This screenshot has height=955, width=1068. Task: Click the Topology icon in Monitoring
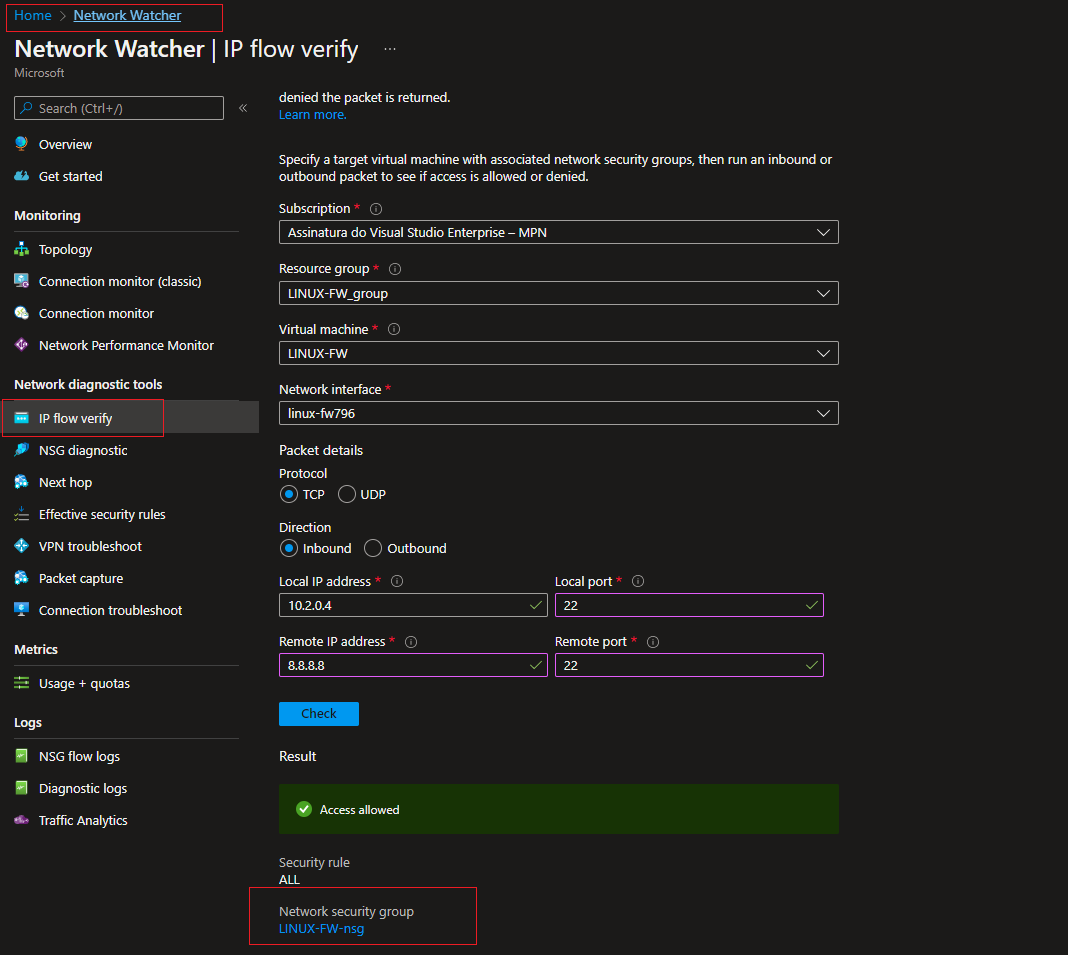pyautogui.click(x=22, y=249)
